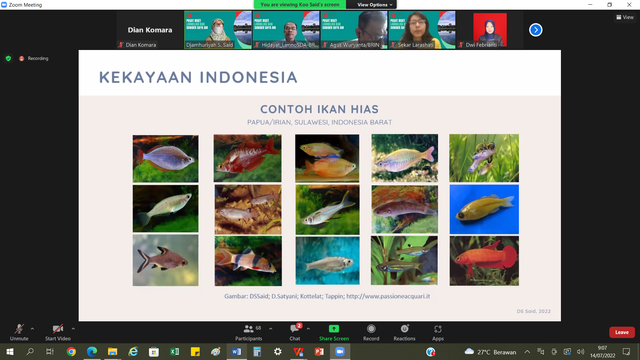Click the Record button
Screen dimensions: 640x360
point(371,332)
